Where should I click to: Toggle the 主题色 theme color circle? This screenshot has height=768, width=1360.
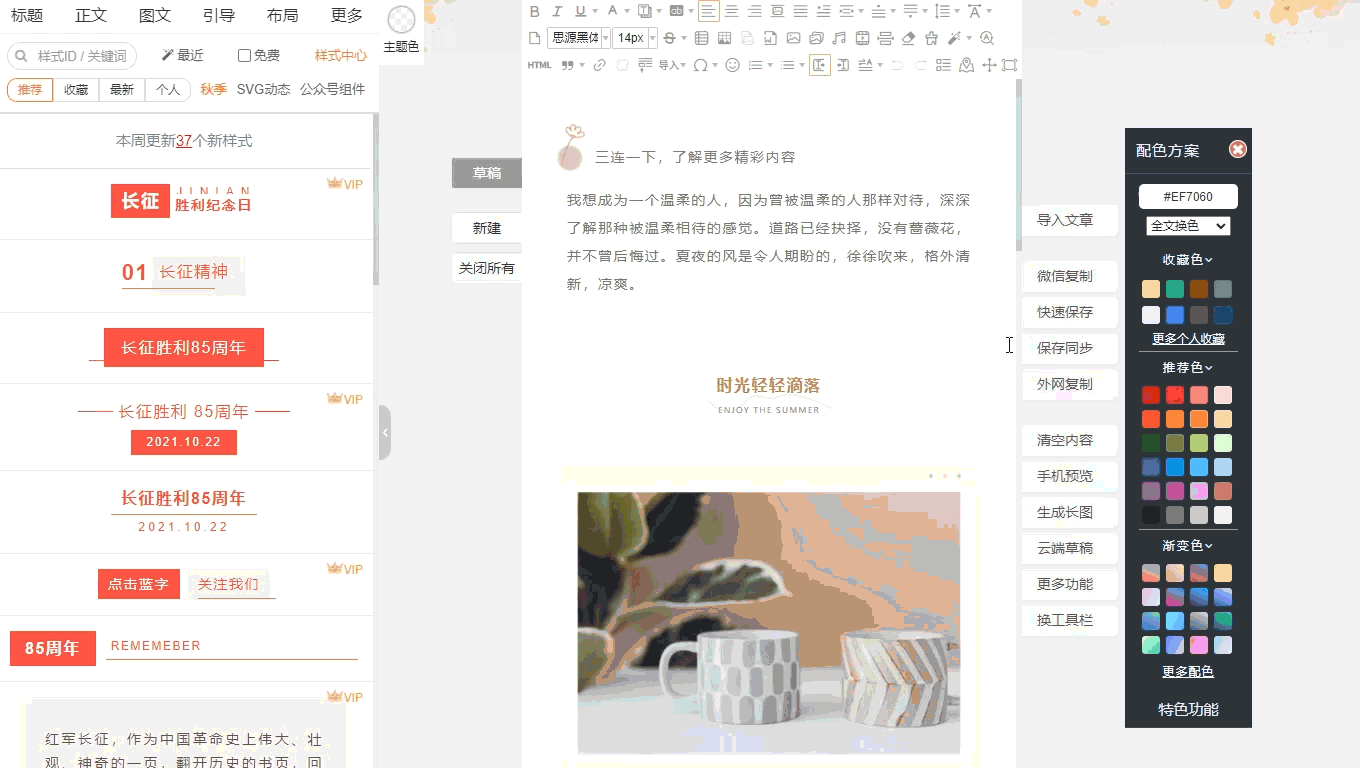click(x=401, y=20)
